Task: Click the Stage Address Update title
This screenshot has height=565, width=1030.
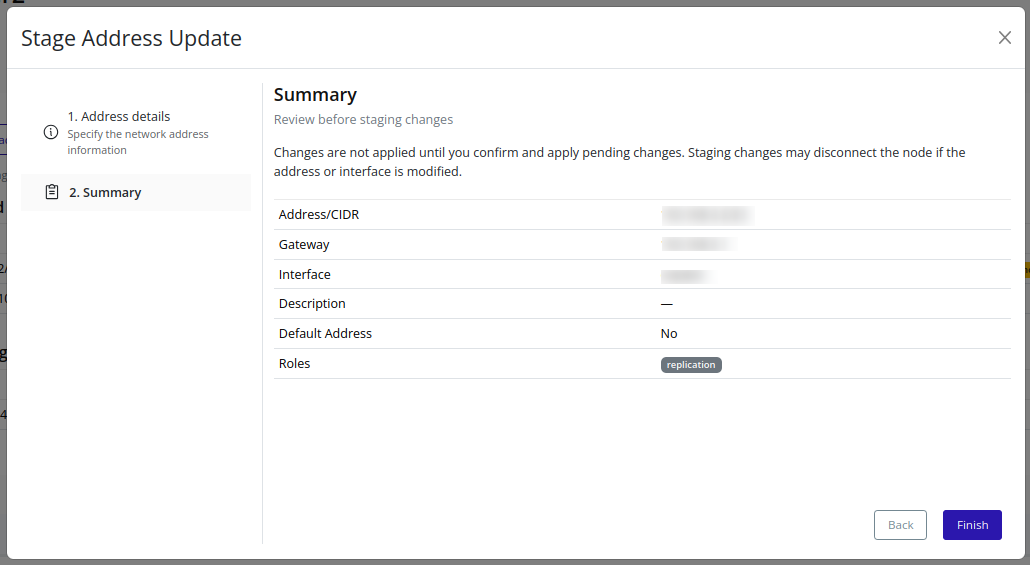Action: pyautogui.click(x=131, y=39)
